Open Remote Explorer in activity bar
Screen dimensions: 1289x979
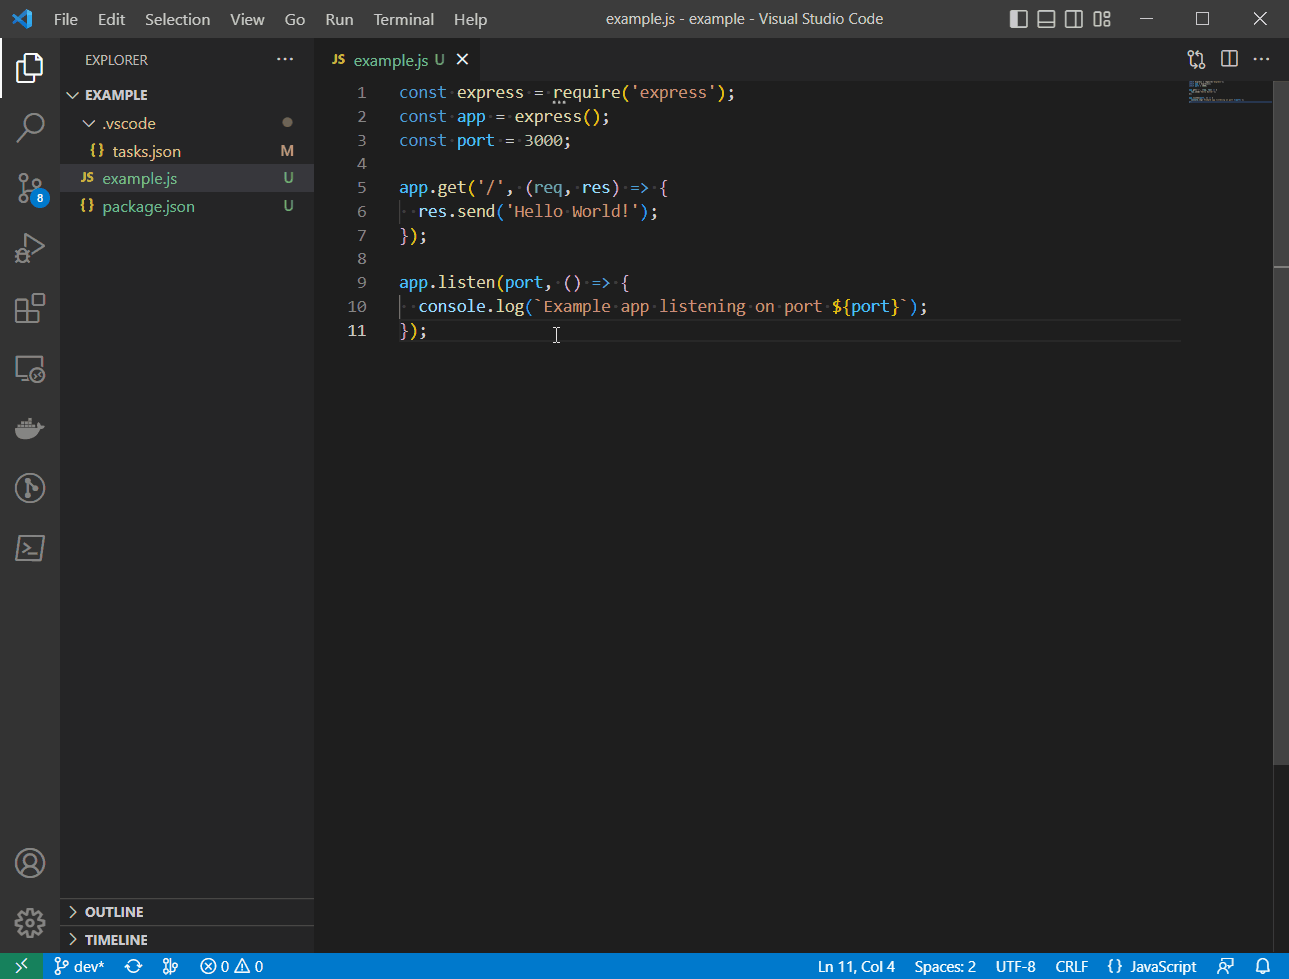tap(30, 369)
